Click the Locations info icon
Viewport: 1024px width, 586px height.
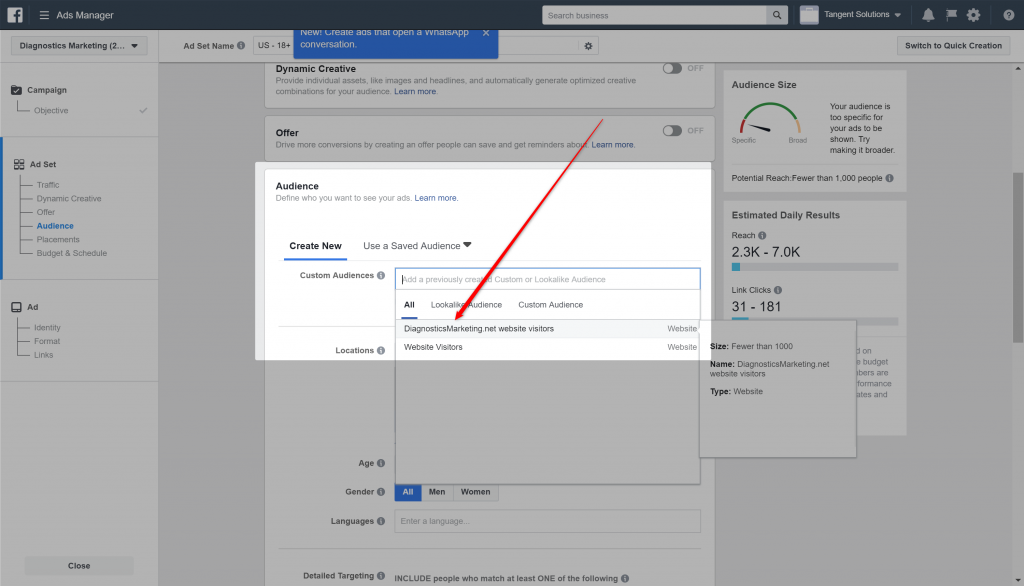(381, 351)
